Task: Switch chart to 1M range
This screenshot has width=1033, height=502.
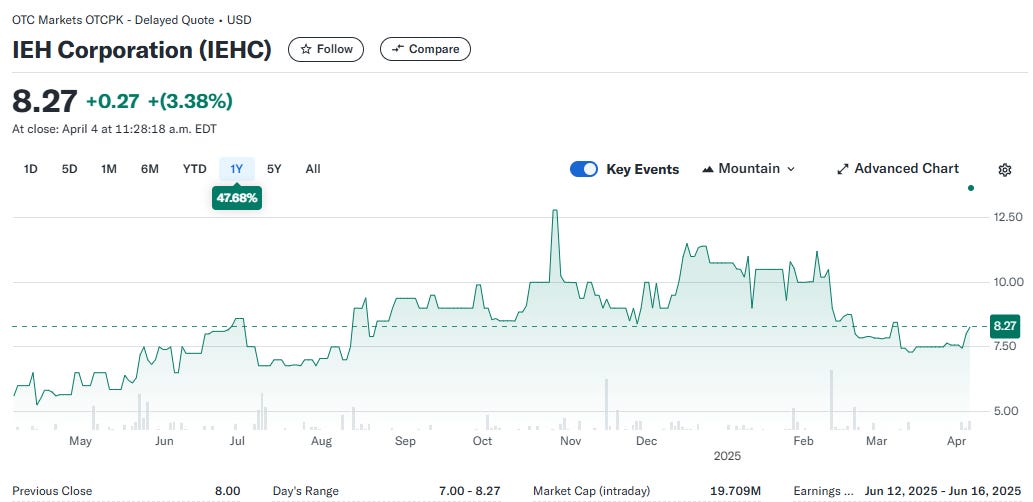Action: (109, 169)
